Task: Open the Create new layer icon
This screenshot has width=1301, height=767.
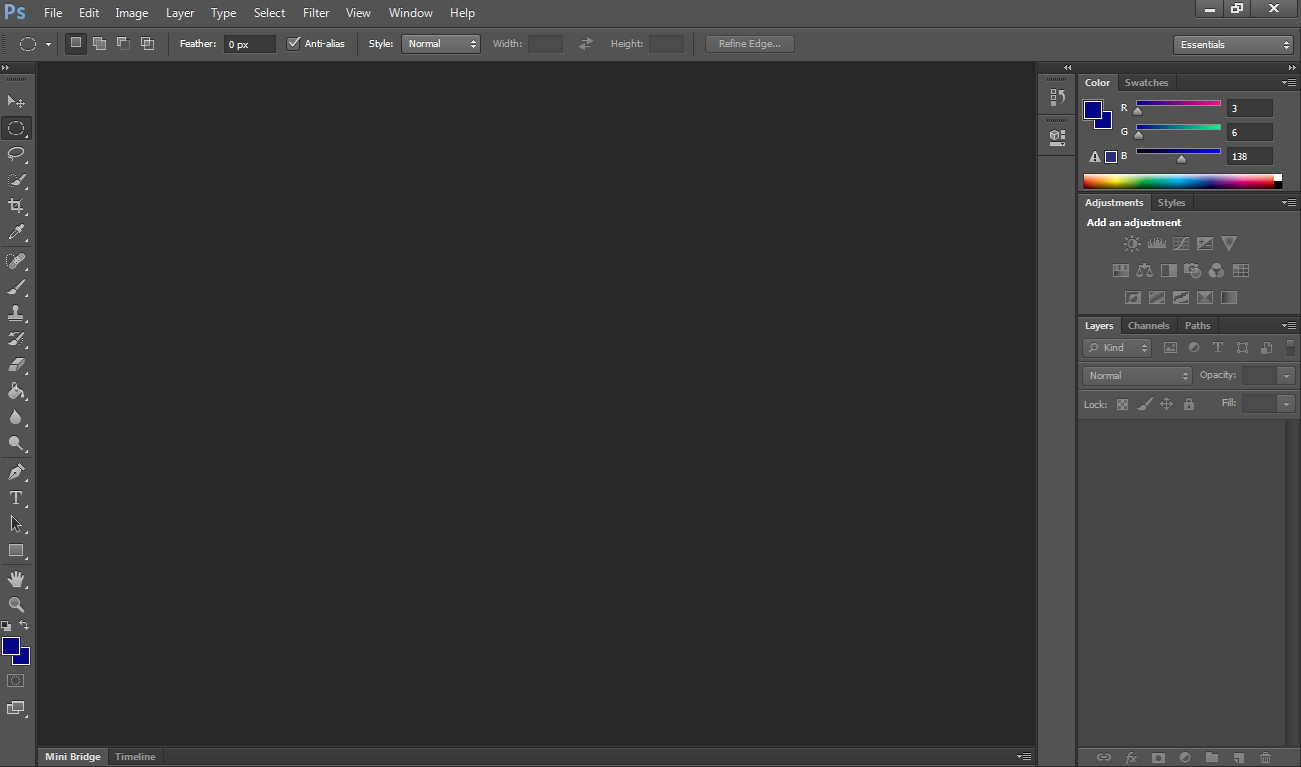Action: click(x=1238, y=757)
